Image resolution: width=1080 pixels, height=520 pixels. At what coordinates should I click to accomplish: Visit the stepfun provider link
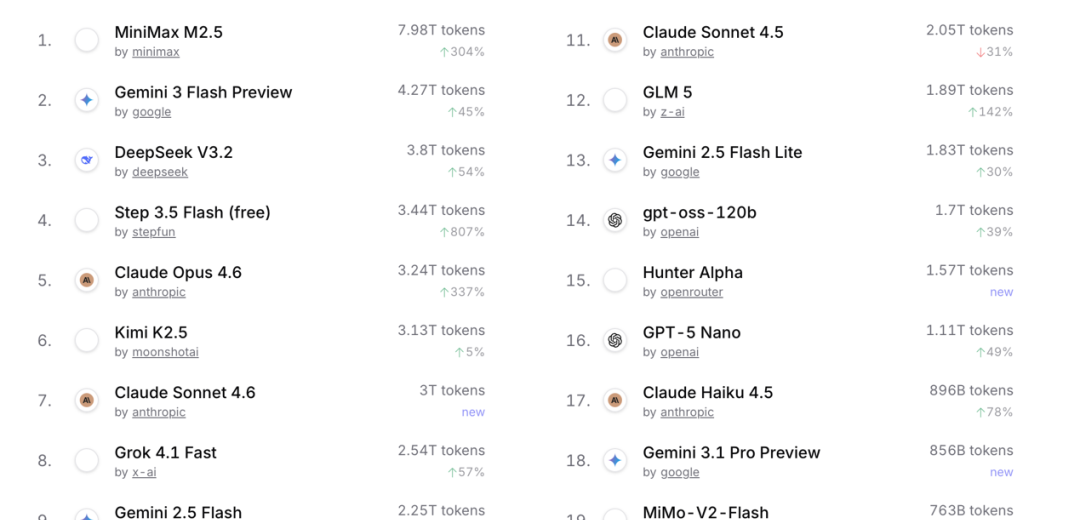[x=153, y=232]
